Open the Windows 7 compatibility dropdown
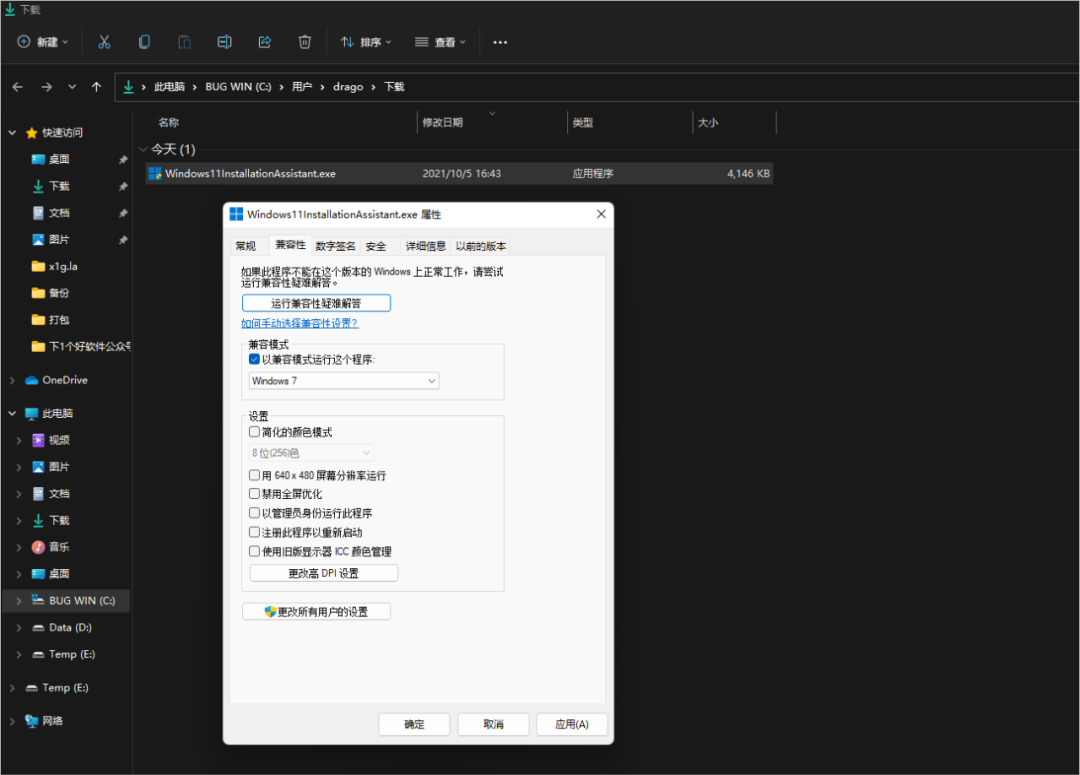 click(344, 381)
